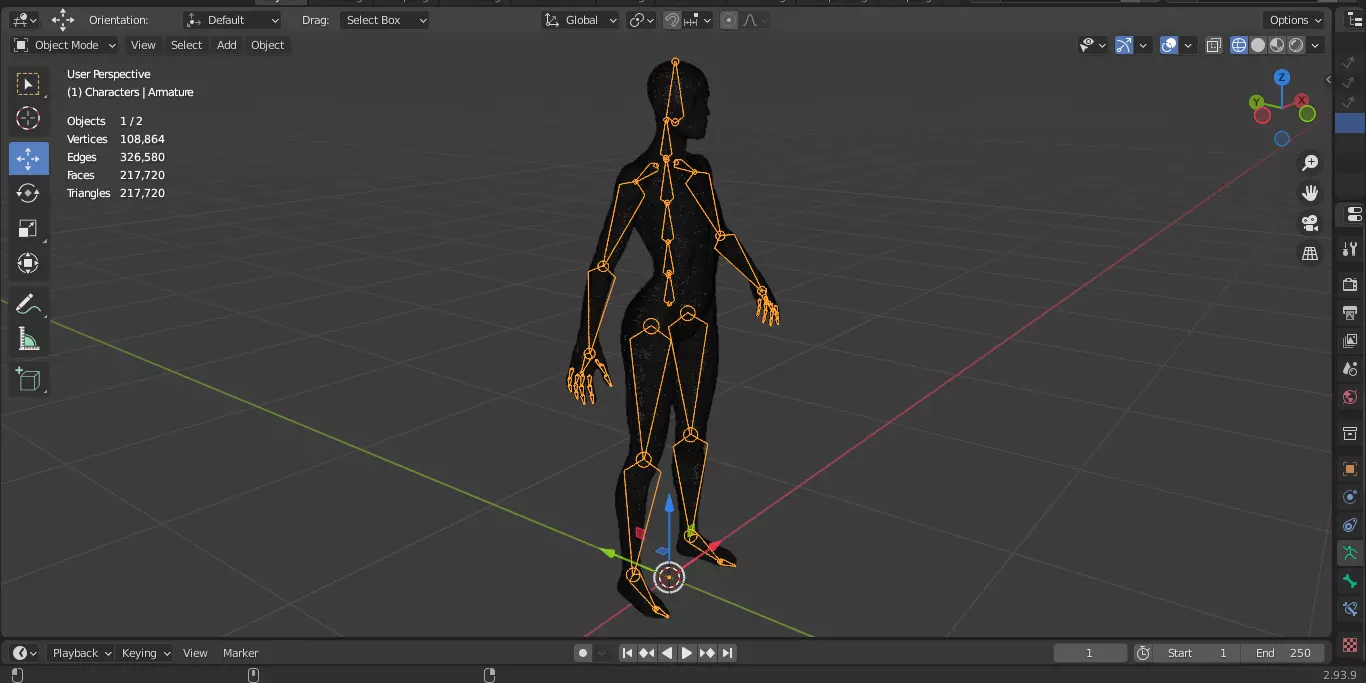Toggle proportional editing
This screenshot has width=1366, height=683.
tap(729, 20)
